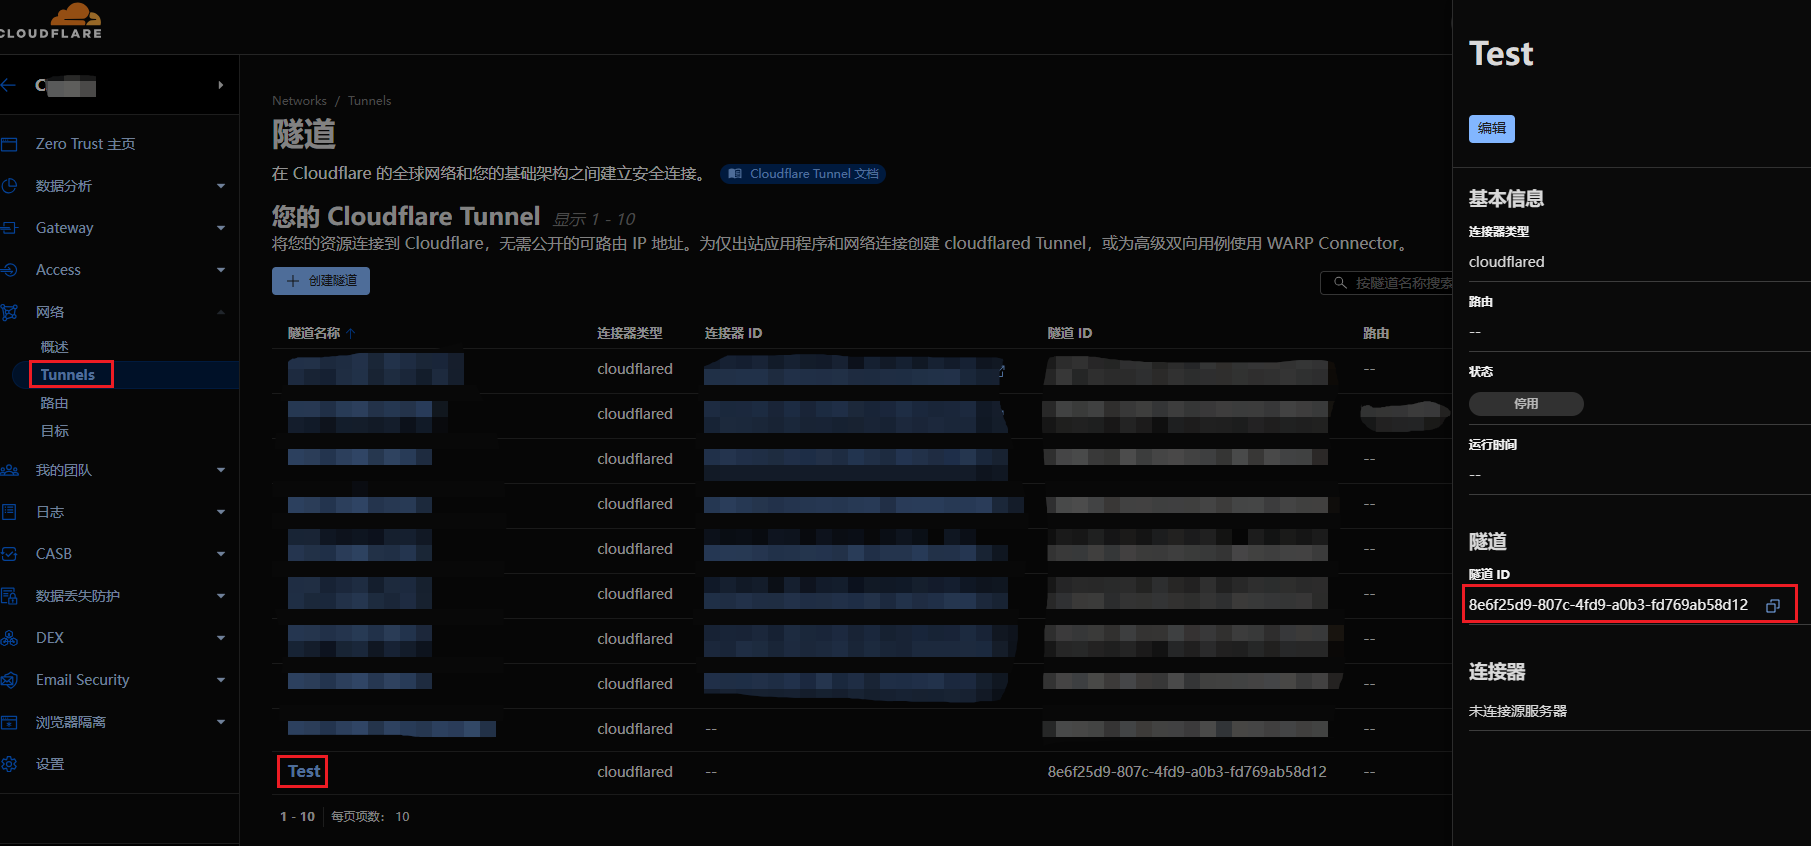This screenshot has height=846, width=1811.
Task: Click the back arrow beside the account name
Action: [x=8, y=85]
